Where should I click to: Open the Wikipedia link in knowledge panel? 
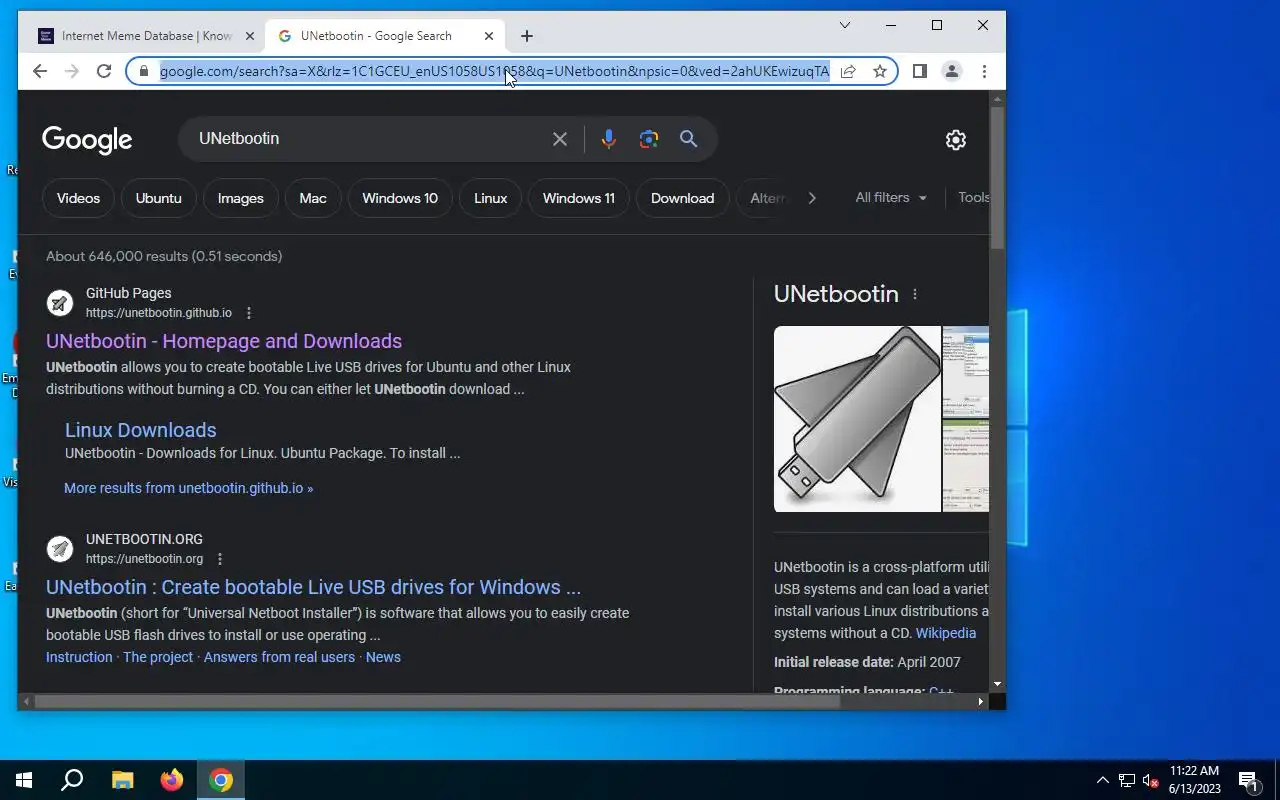coord(946,633)
